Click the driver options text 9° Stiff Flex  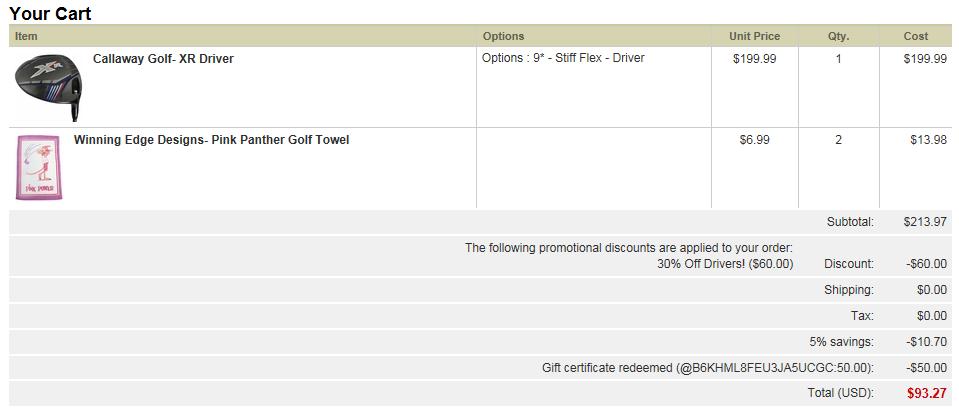click(563, 58)
